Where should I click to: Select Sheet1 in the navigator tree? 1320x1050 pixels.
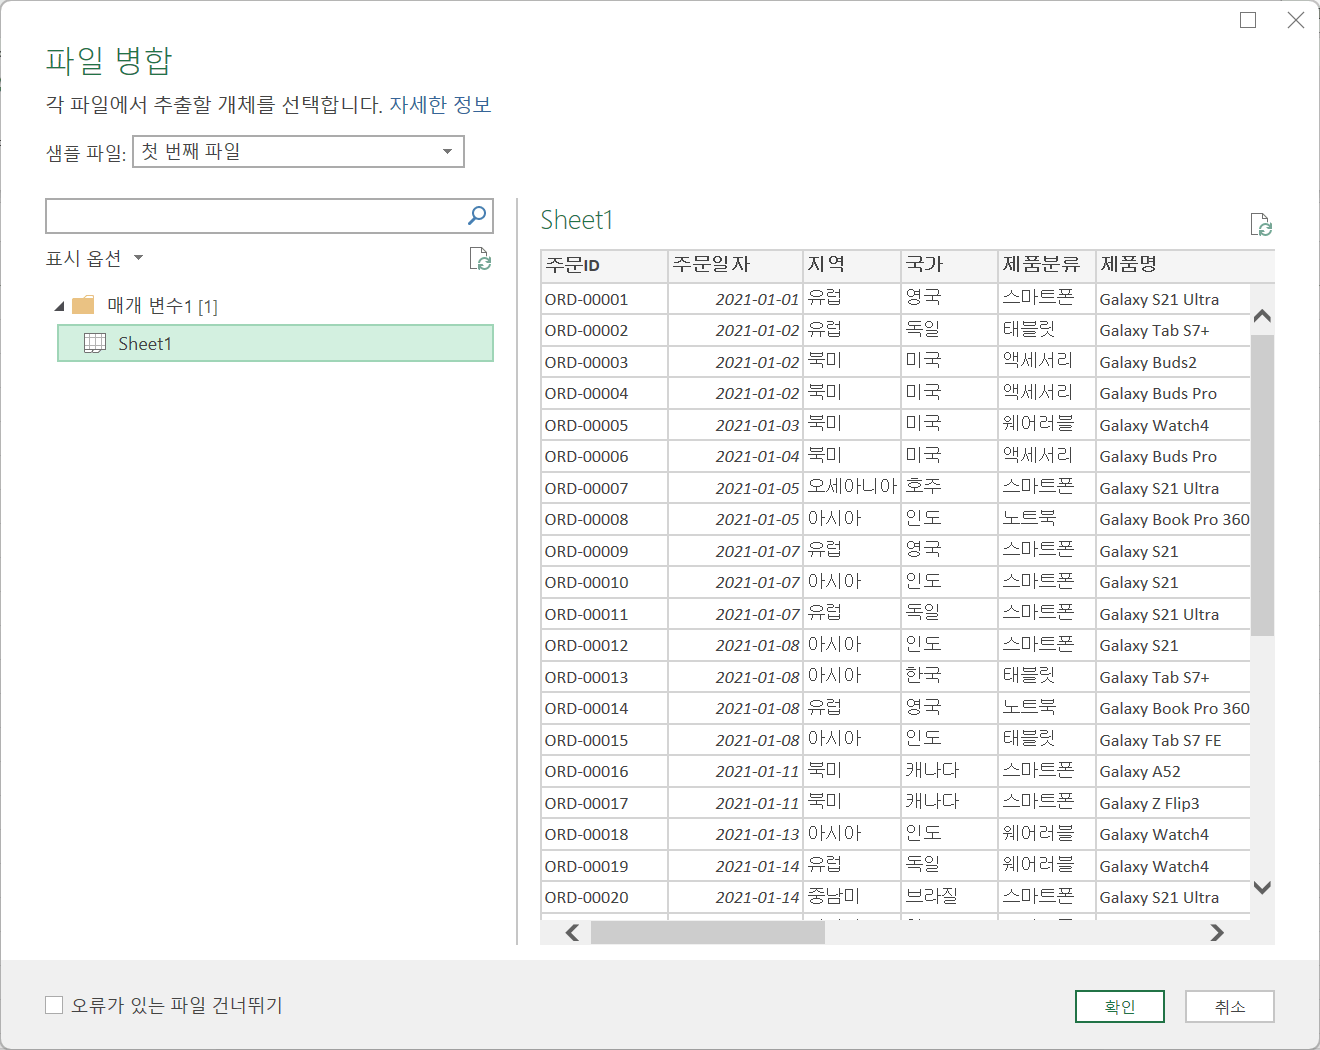(x=275, y=343)
